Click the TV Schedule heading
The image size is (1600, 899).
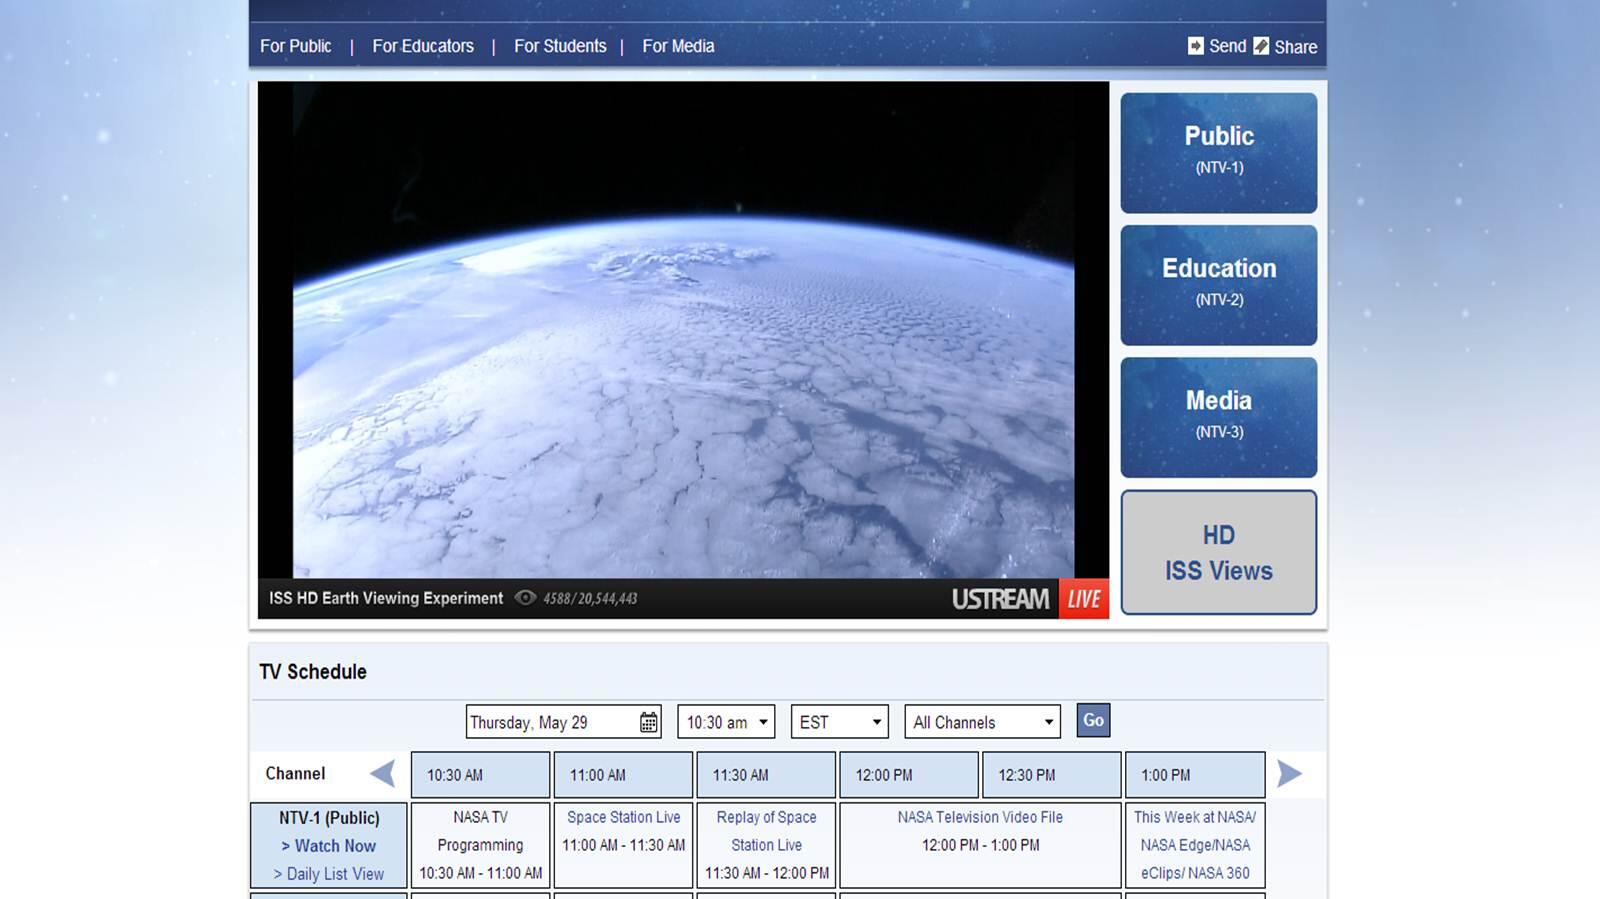point(313,672)
